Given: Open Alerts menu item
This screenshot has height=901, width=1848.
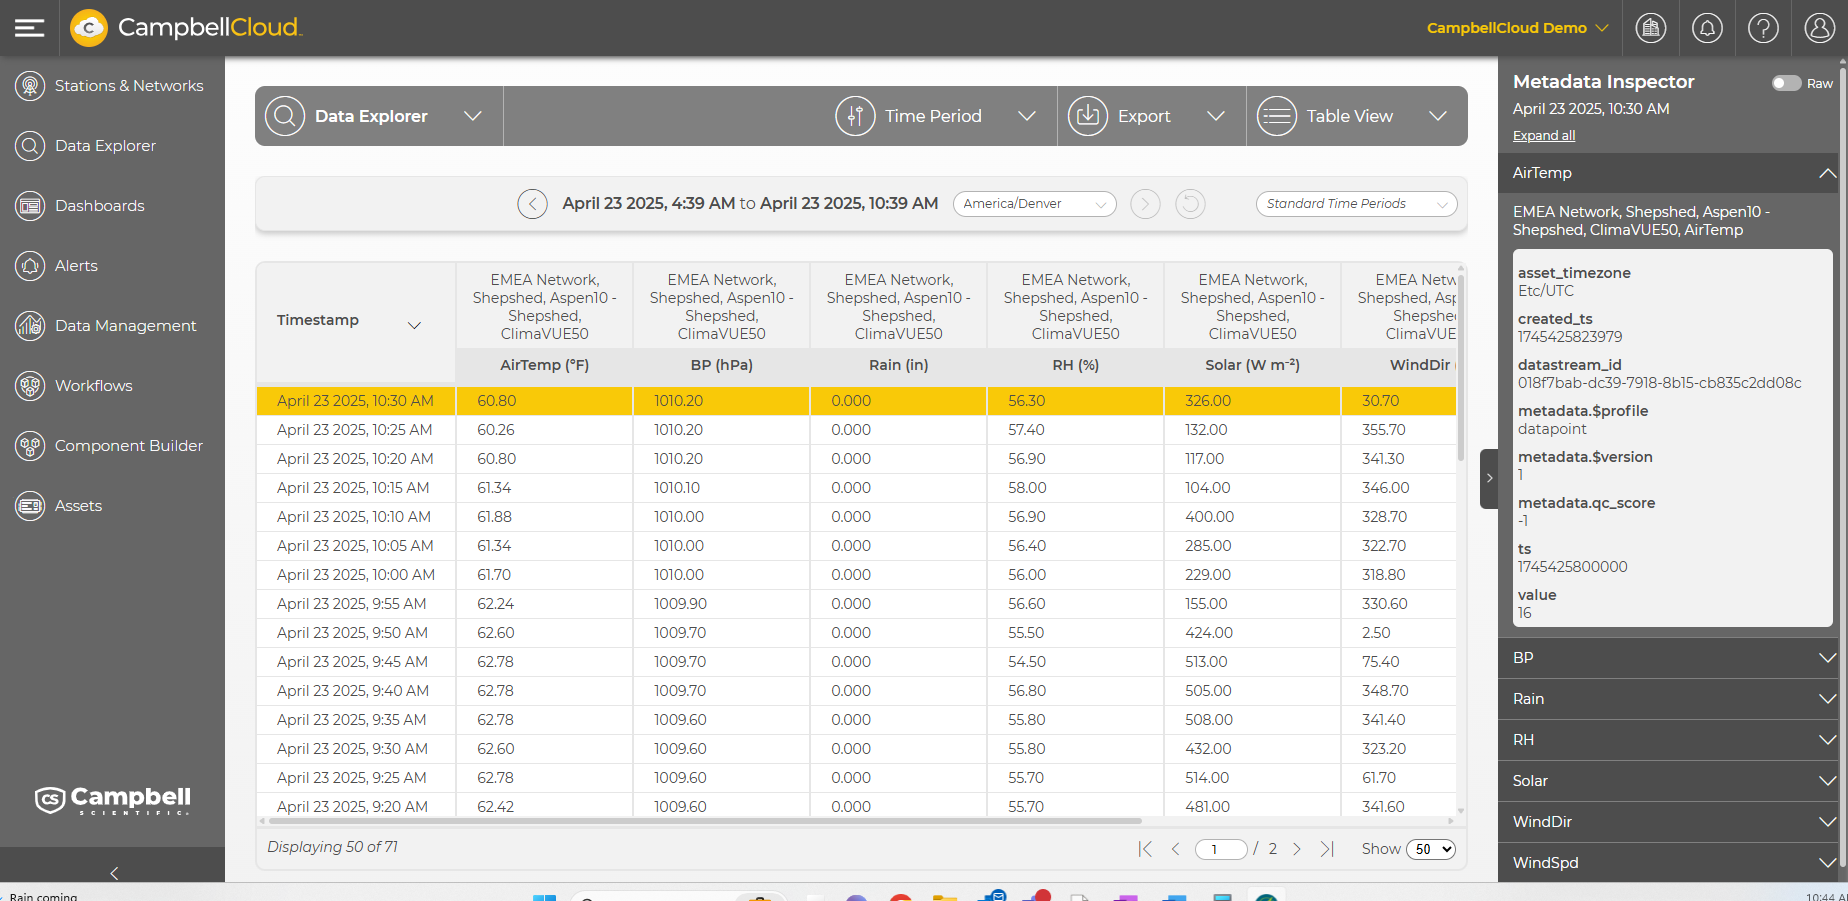Looking at the screenshot, I should tap(76, 266).
